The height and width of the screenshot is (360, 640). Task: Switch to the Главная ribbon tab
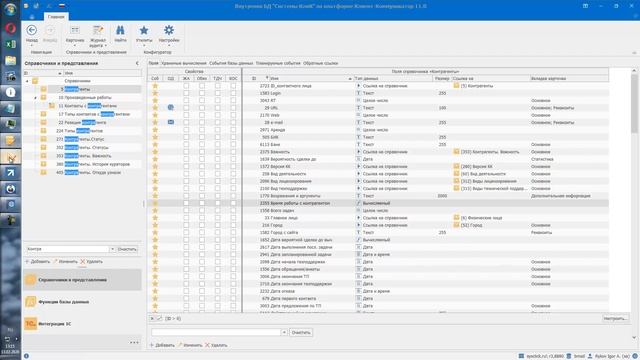pyautogui.click(x=56, y=17)
